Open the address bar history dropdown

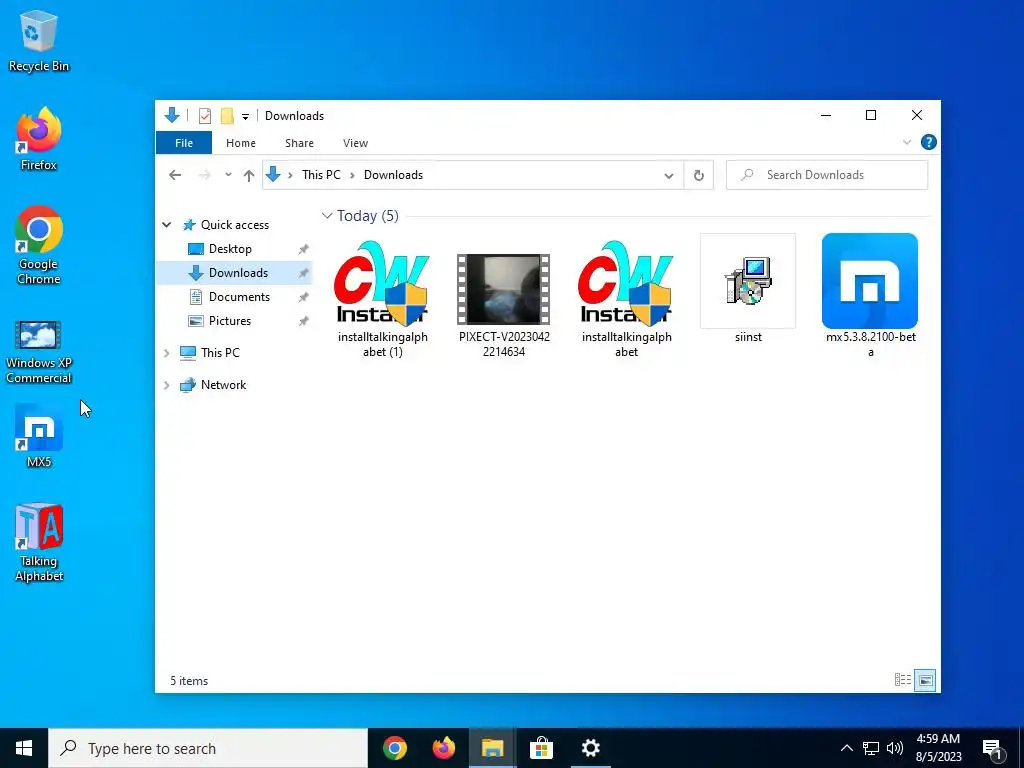point(669,176)
